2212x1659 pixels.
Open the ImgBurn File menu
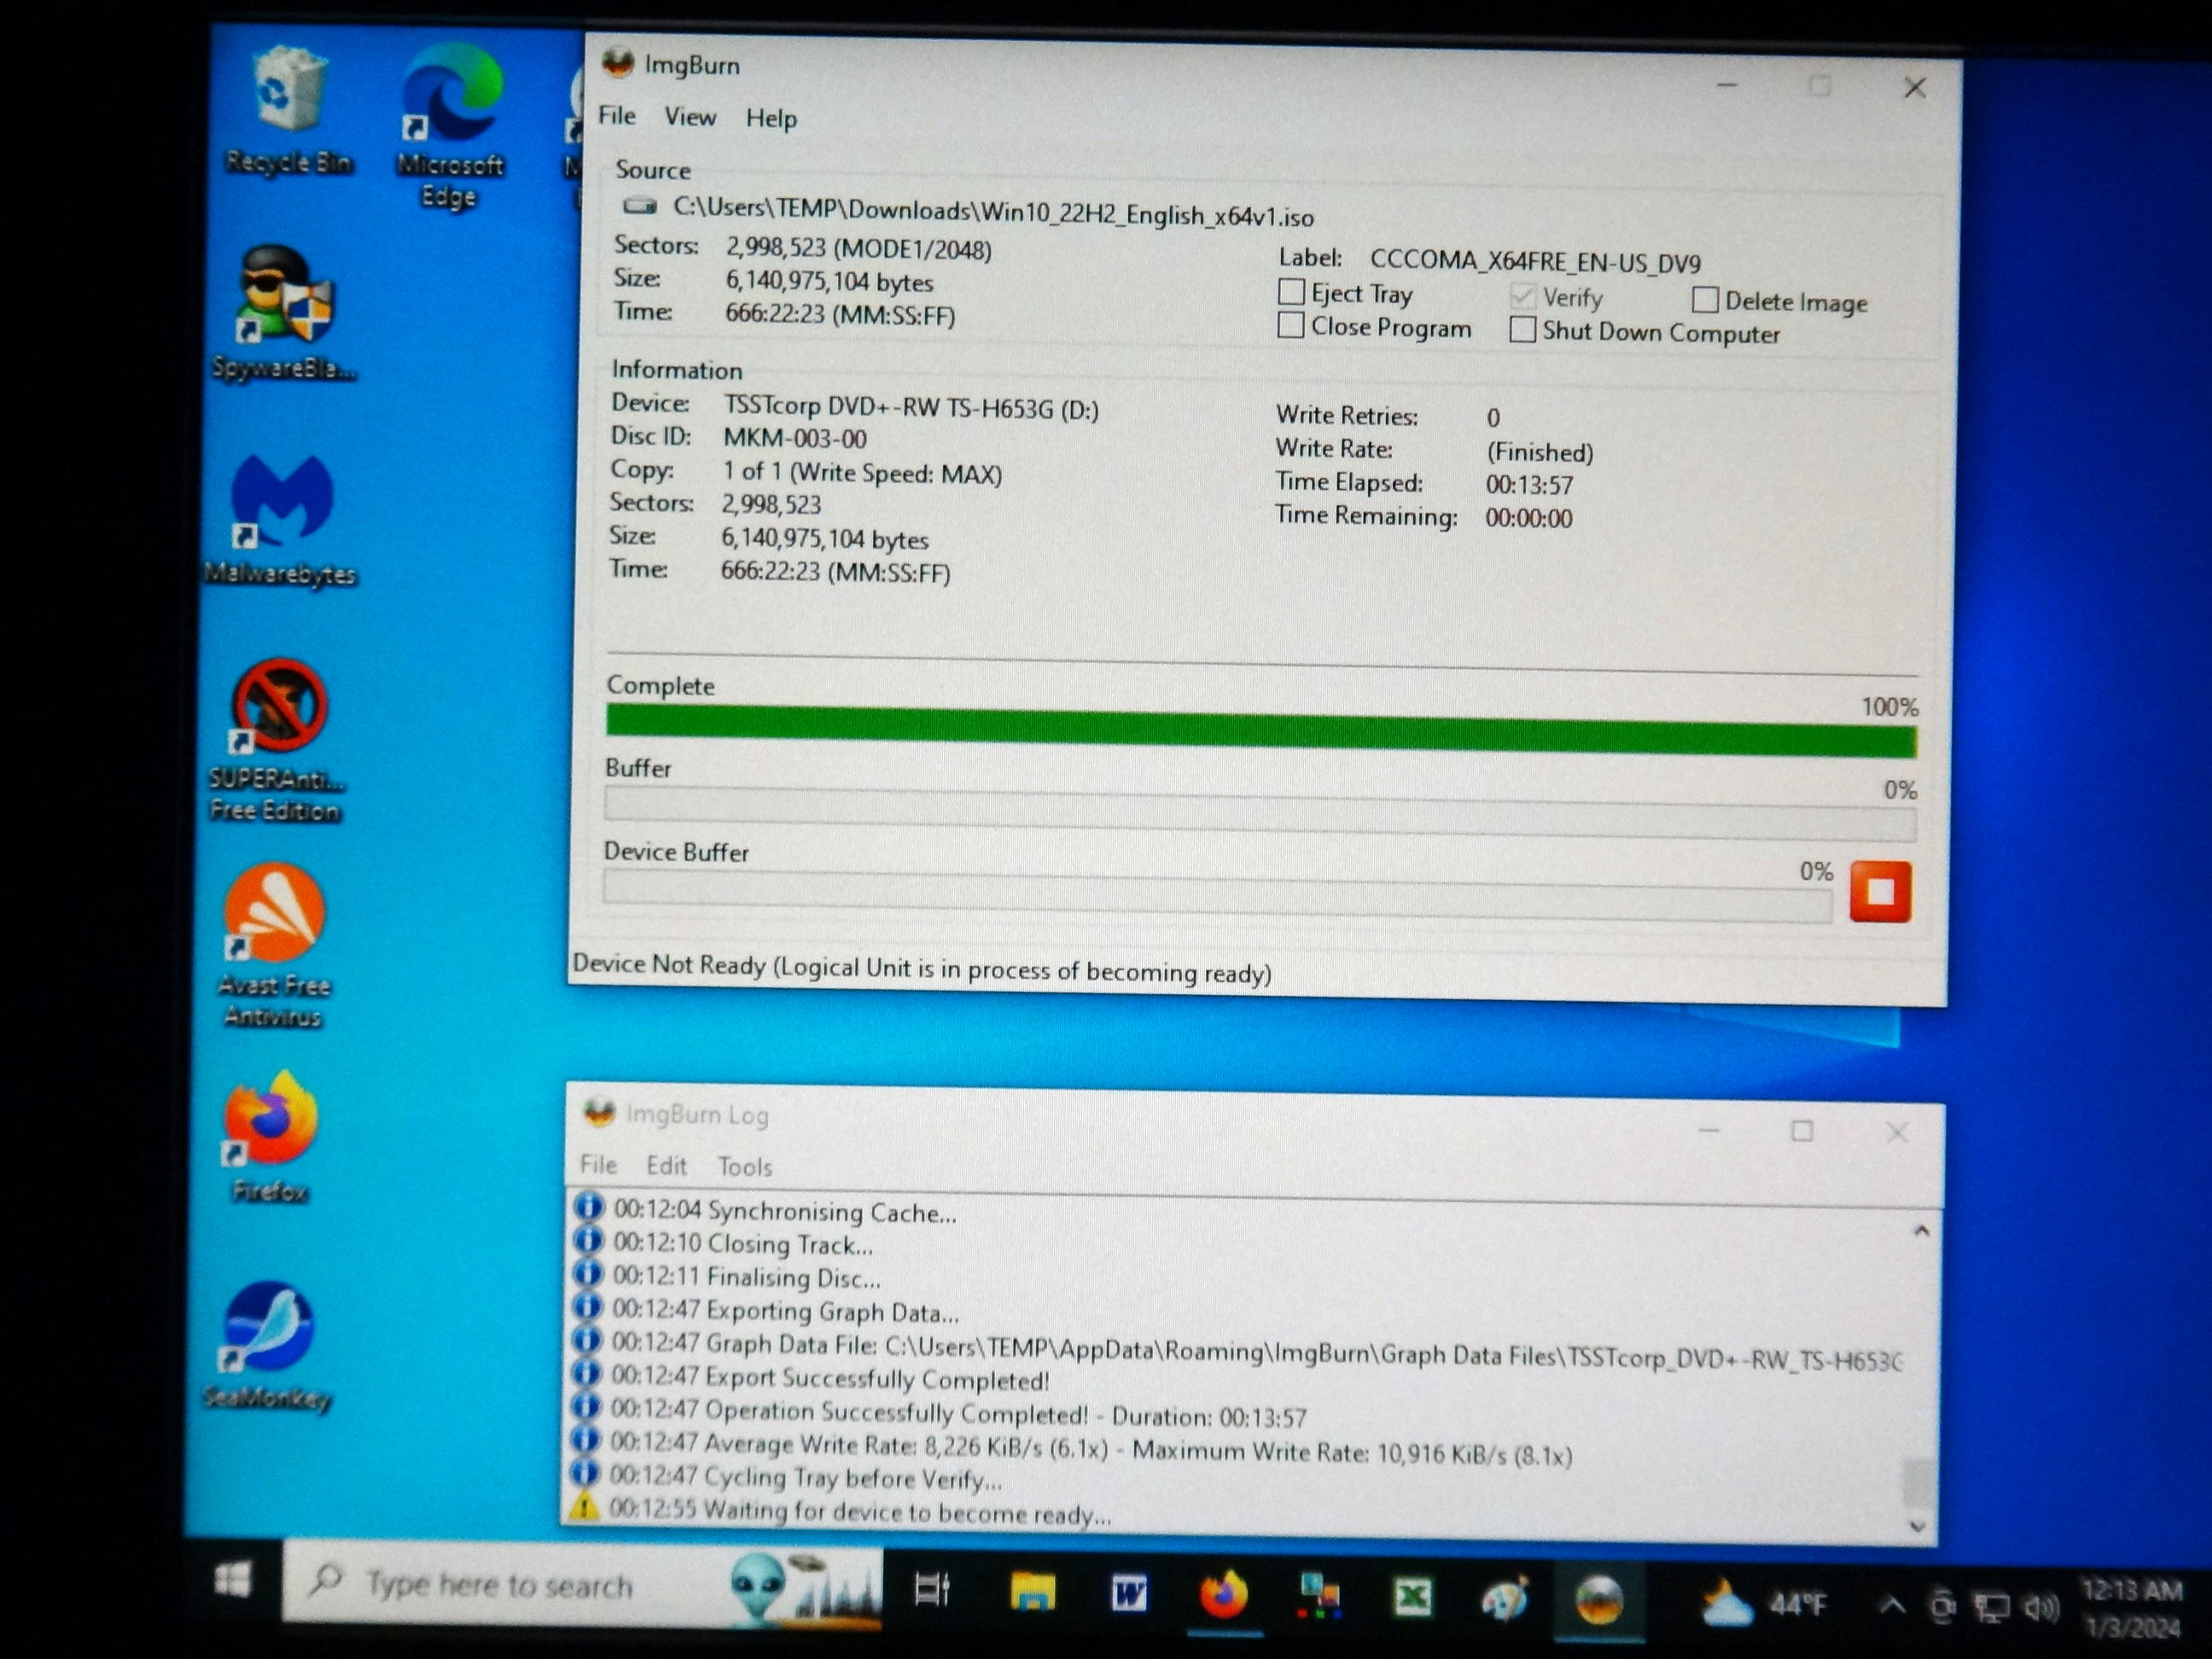(x=617, y=116)
